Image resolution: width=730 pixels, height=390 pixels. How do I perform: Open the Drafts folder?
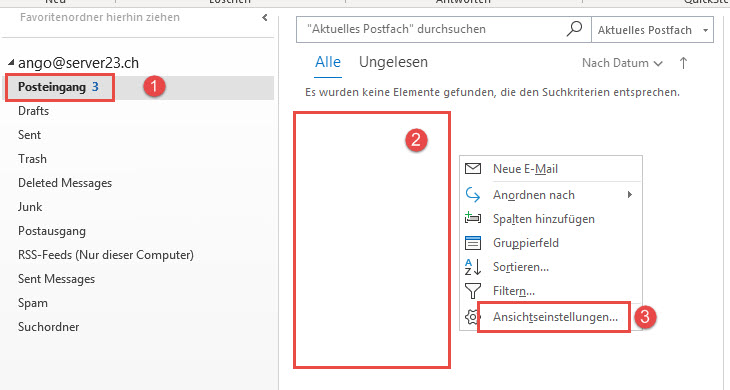pos(33,111)
